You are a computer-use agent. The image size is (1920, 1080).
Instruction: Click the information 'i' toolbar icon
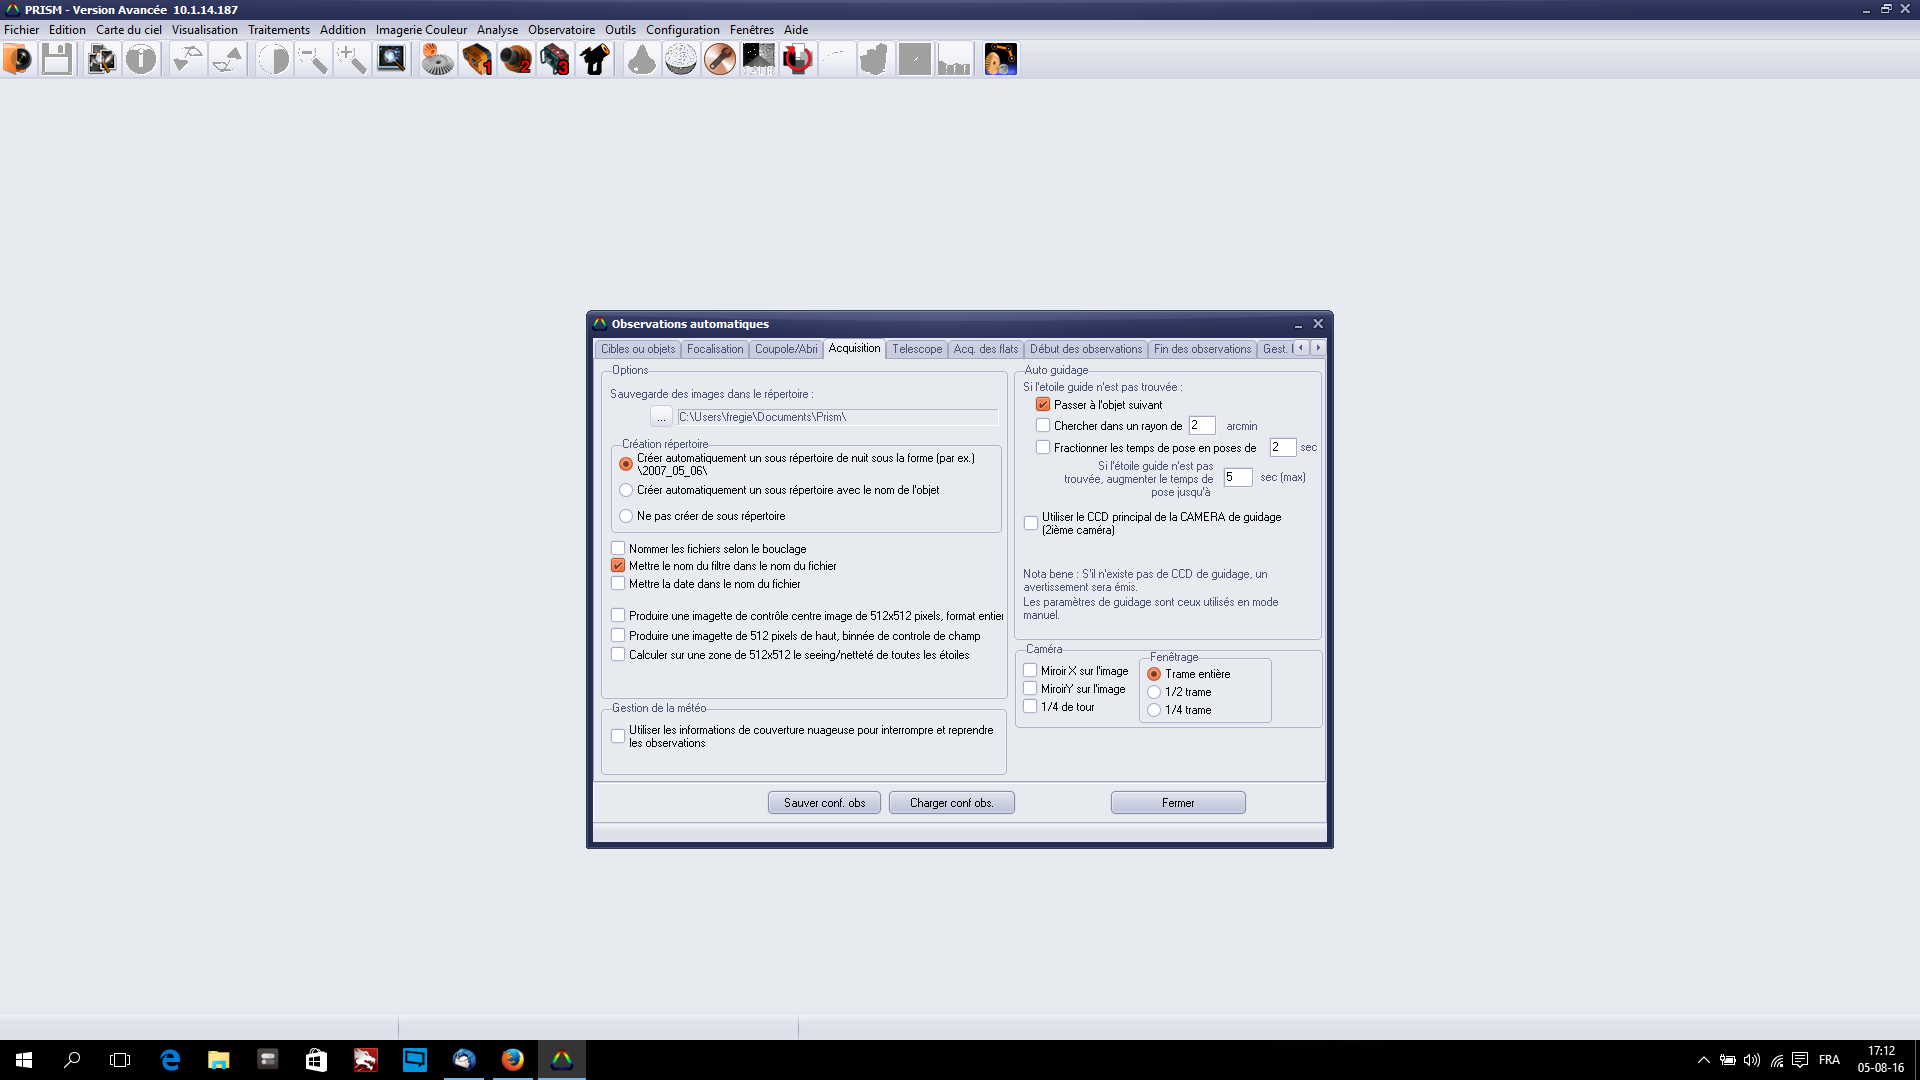141,60
